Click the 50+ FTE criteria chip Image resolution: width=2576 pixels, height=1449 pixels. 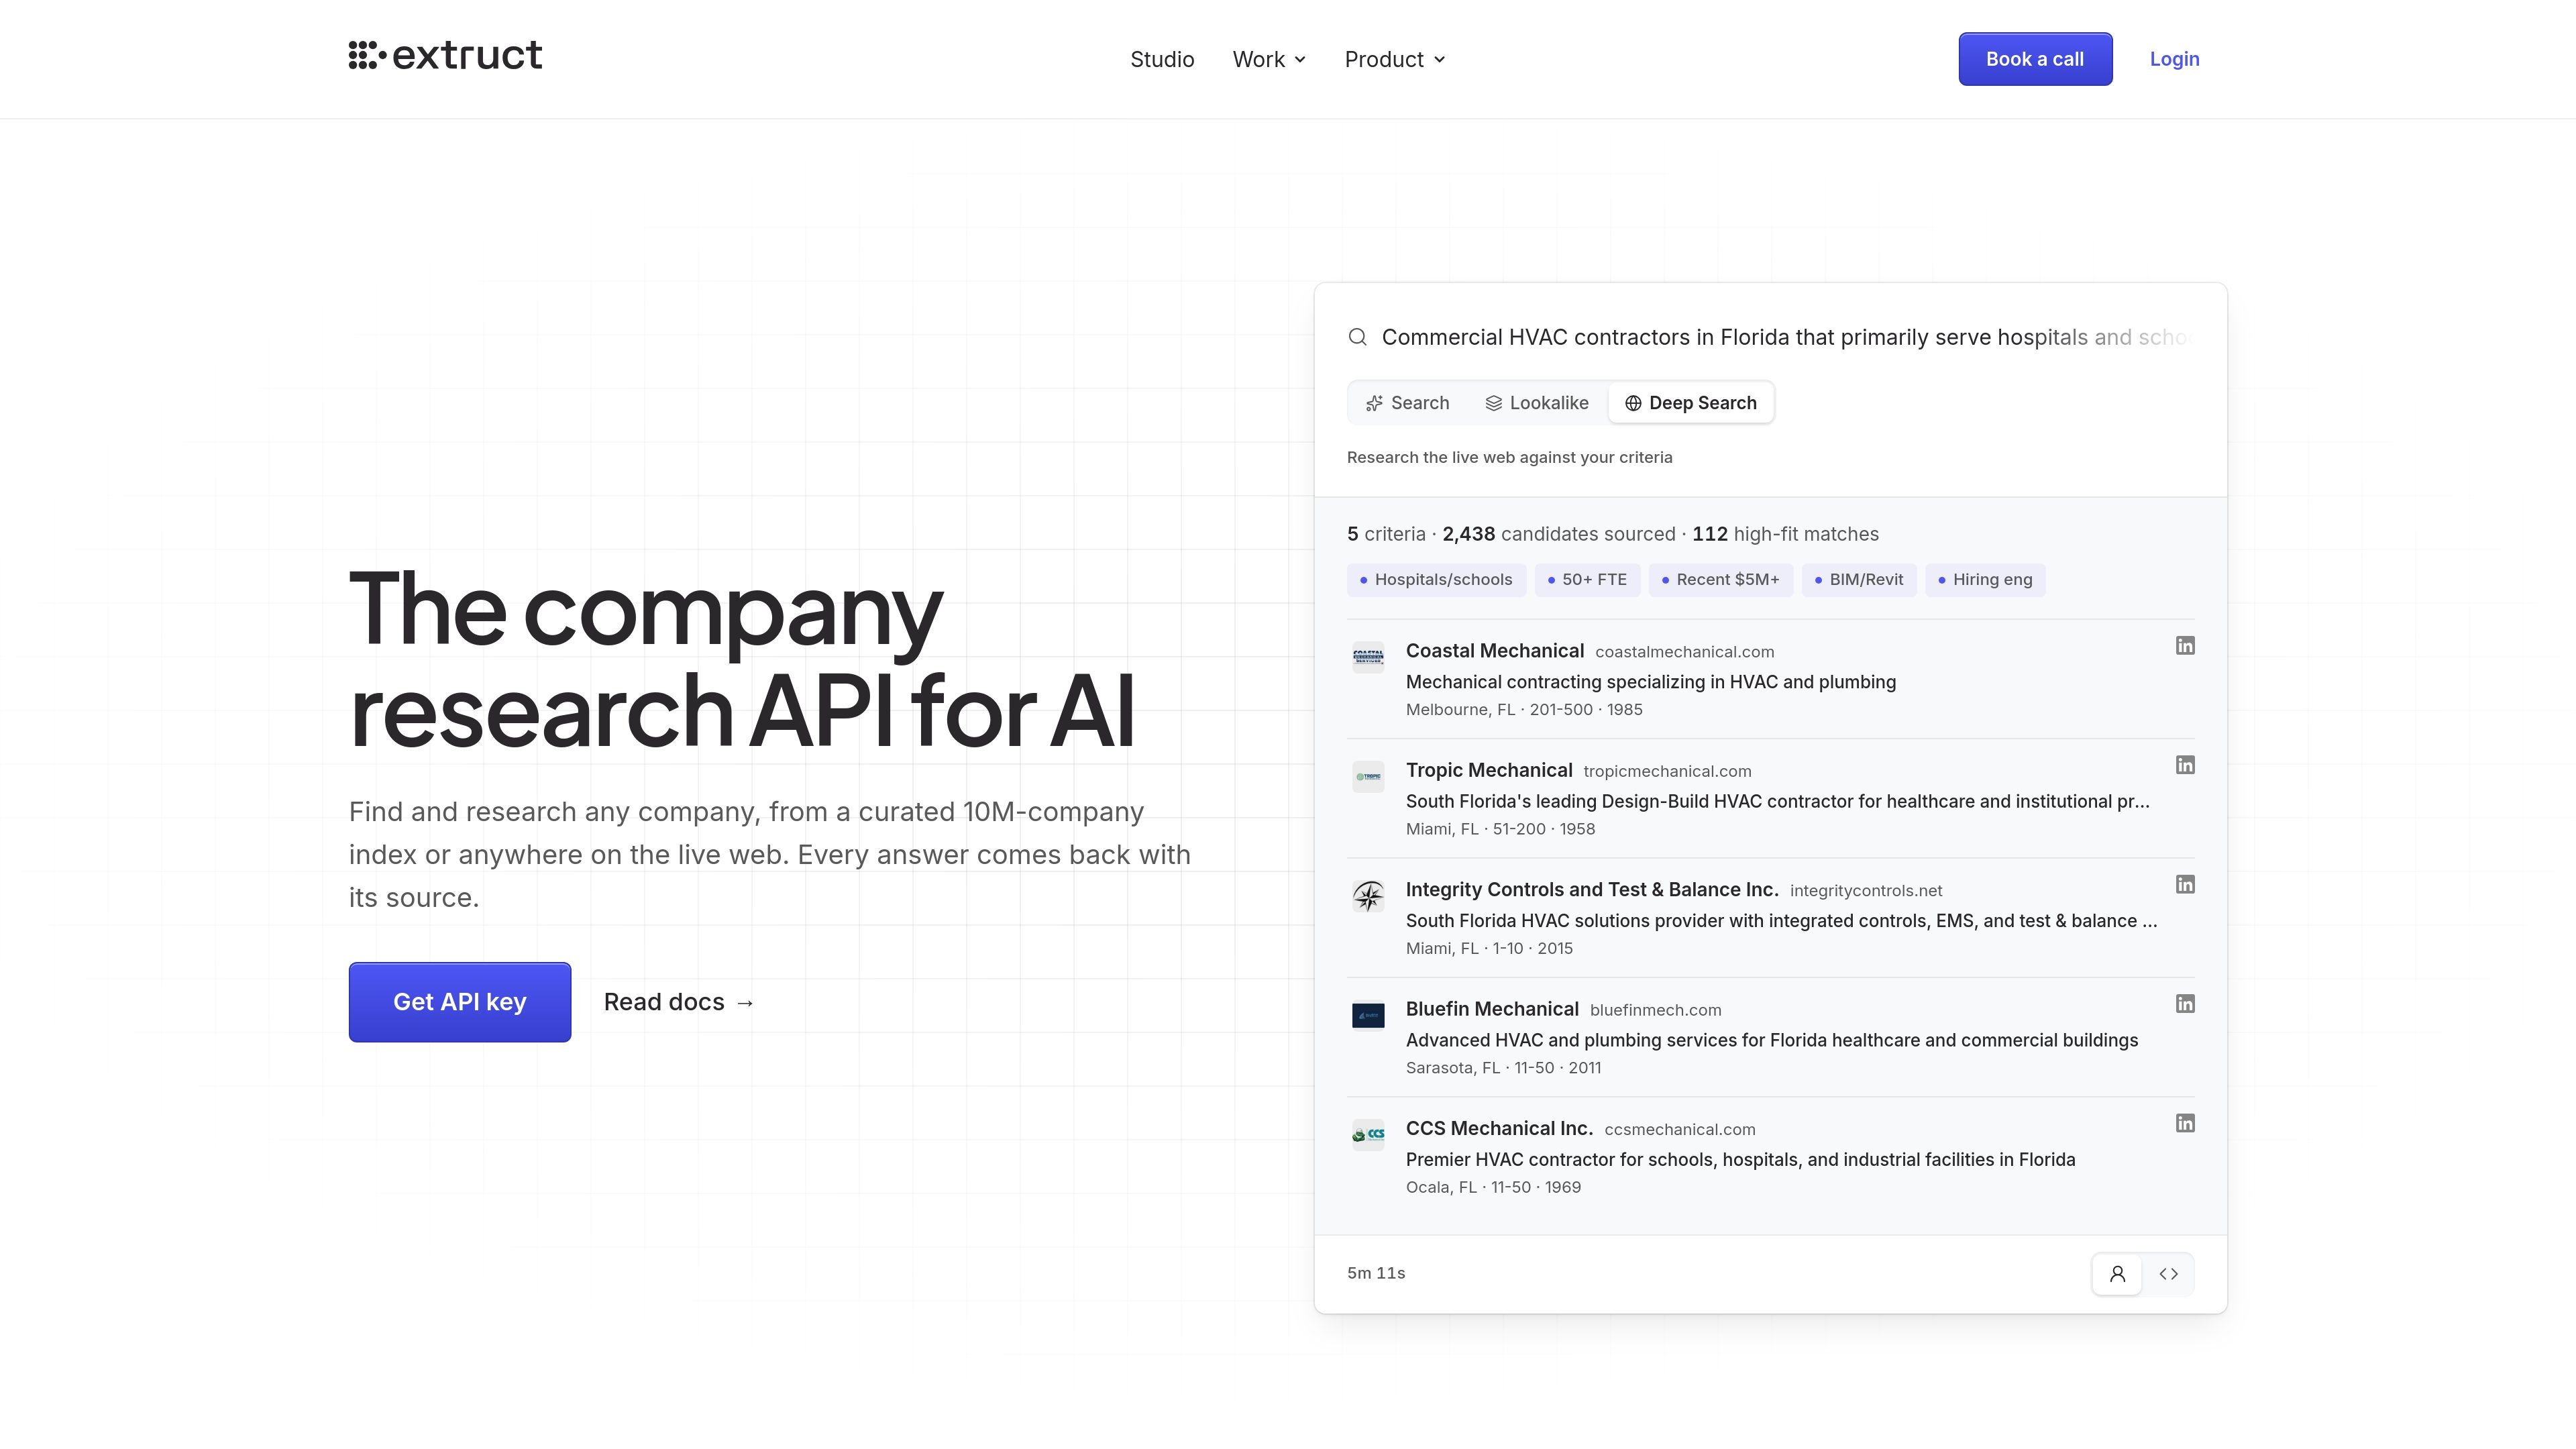[1587, 580]
